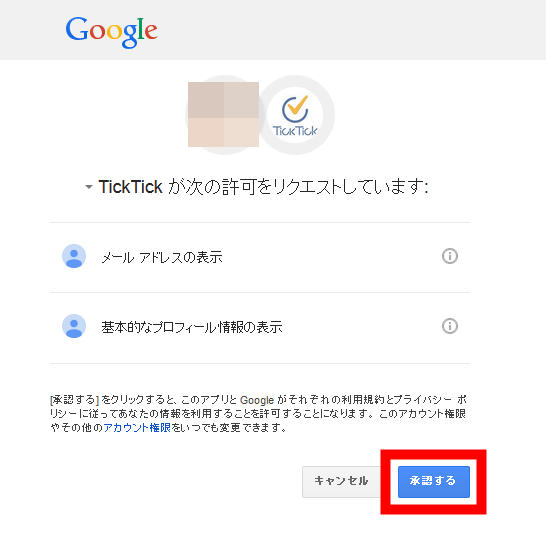This screenshot has height=551, width=546.
Task: Click person icon beside 基本的なプロフィール情報の表示
Action: (74, 326)
